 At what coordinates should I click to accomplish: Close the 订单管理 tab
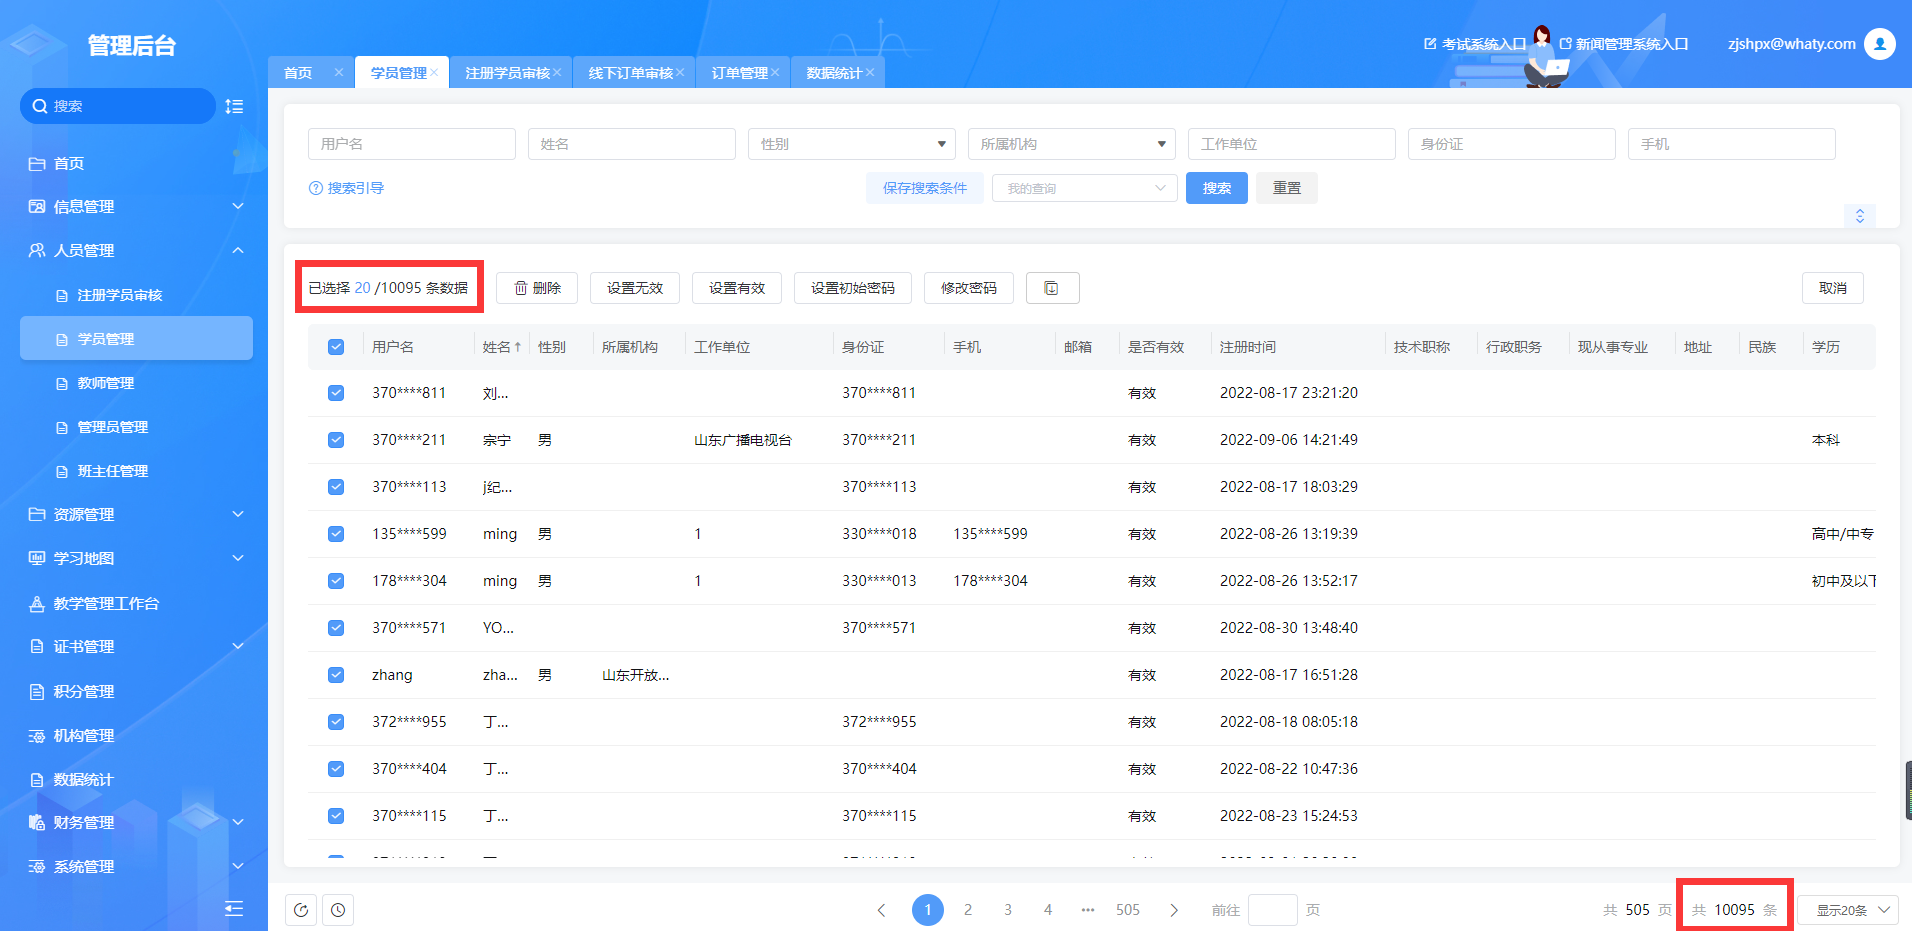[x=775, y=73]
